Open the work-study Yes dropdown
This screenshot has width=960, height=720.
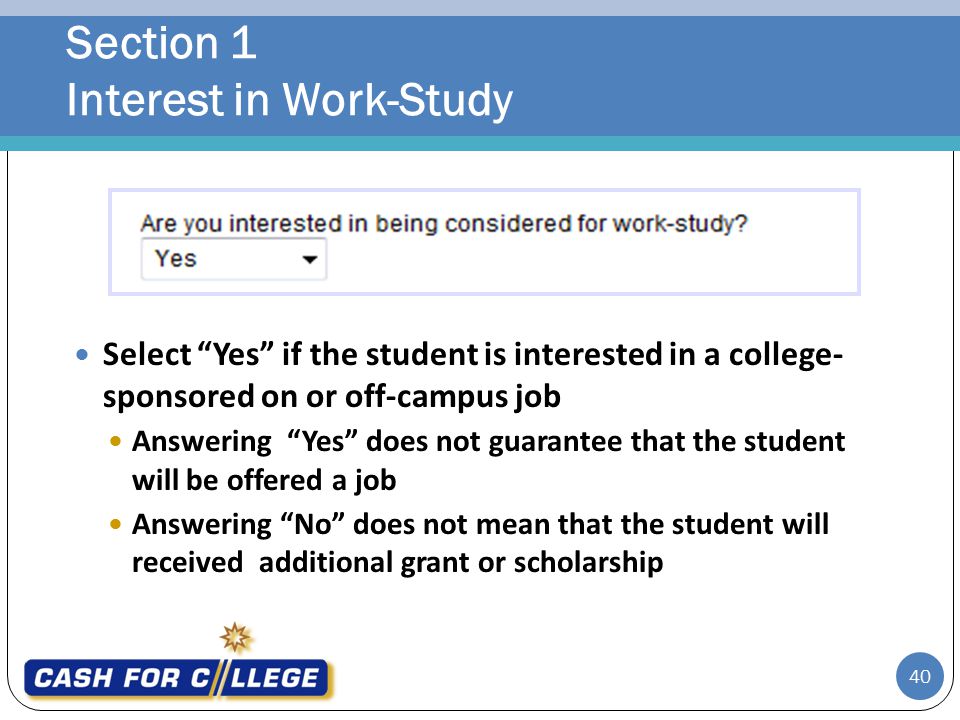pos(233,259)
